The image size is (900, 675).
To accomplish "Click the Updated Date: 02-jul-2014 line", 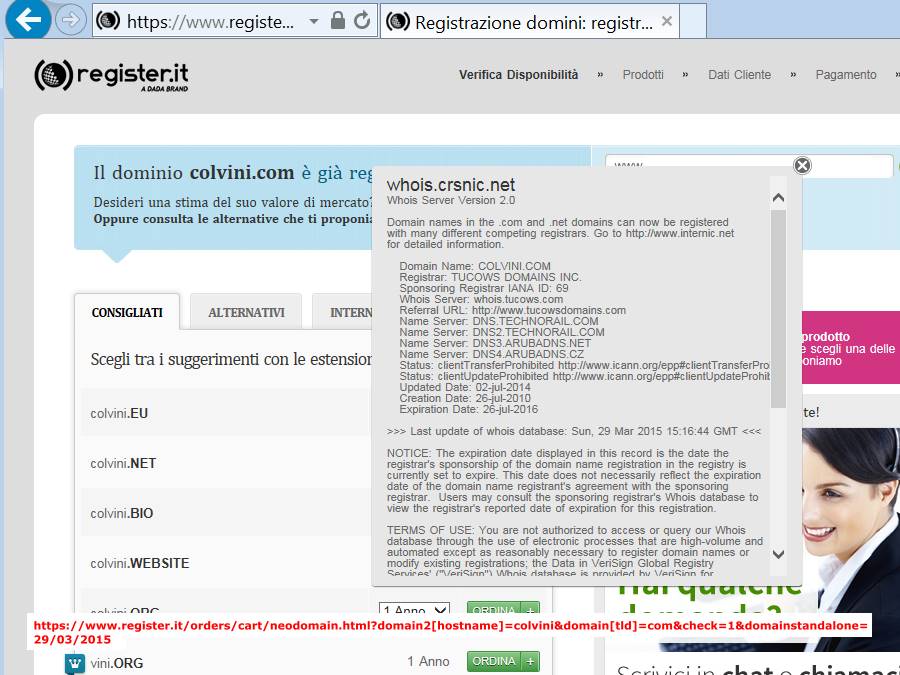I will [465, 387].
